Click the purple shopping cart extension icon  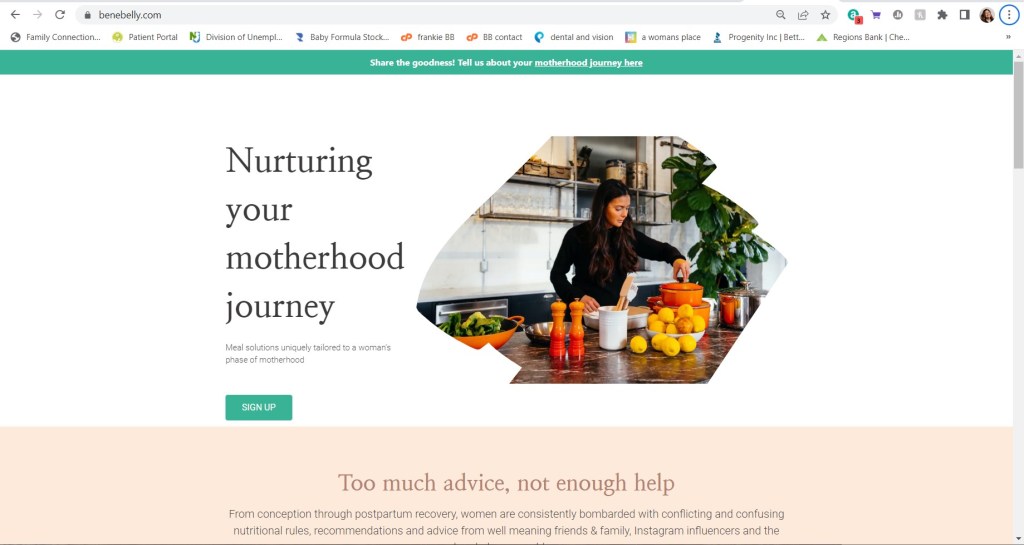point(876,15)
